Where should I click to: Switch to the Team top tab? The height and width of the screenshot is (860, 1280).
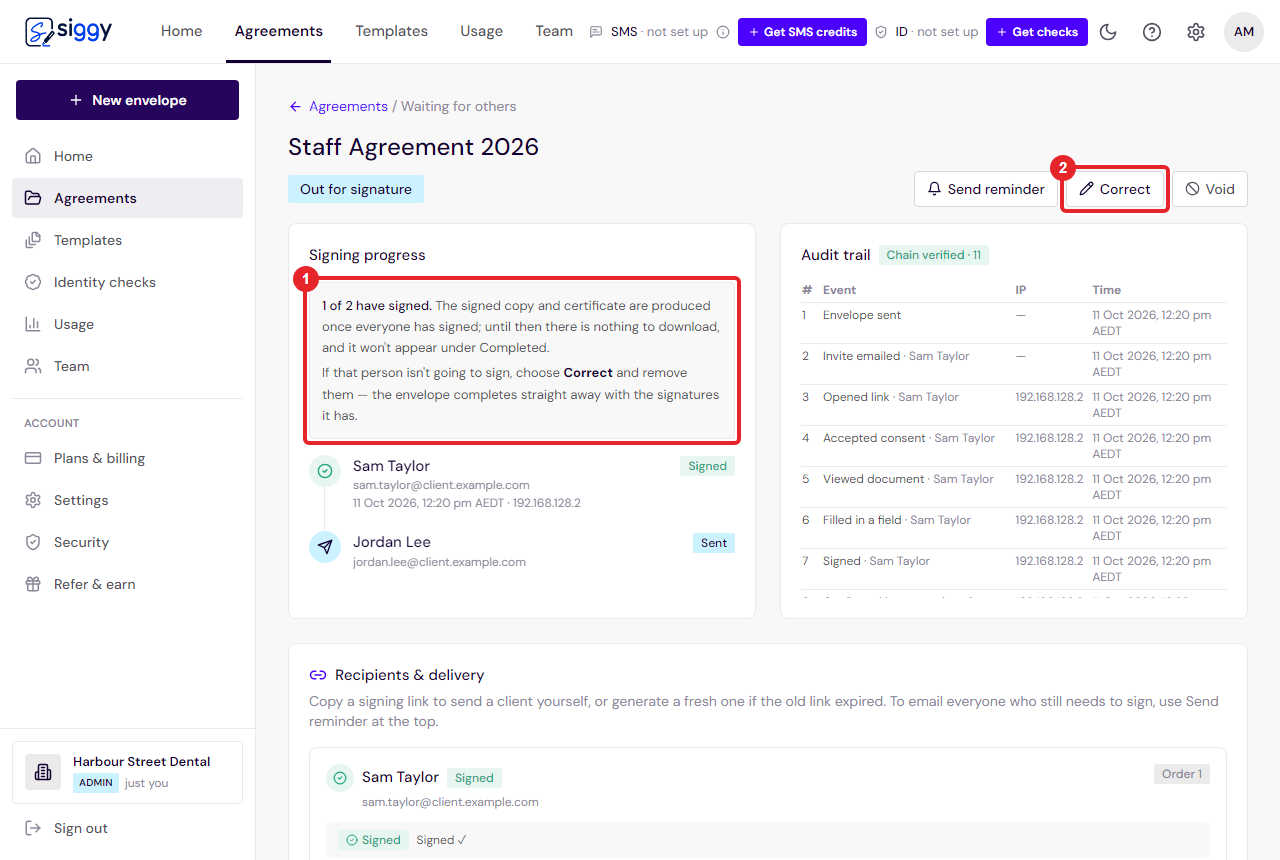click(x=554, y=31)
